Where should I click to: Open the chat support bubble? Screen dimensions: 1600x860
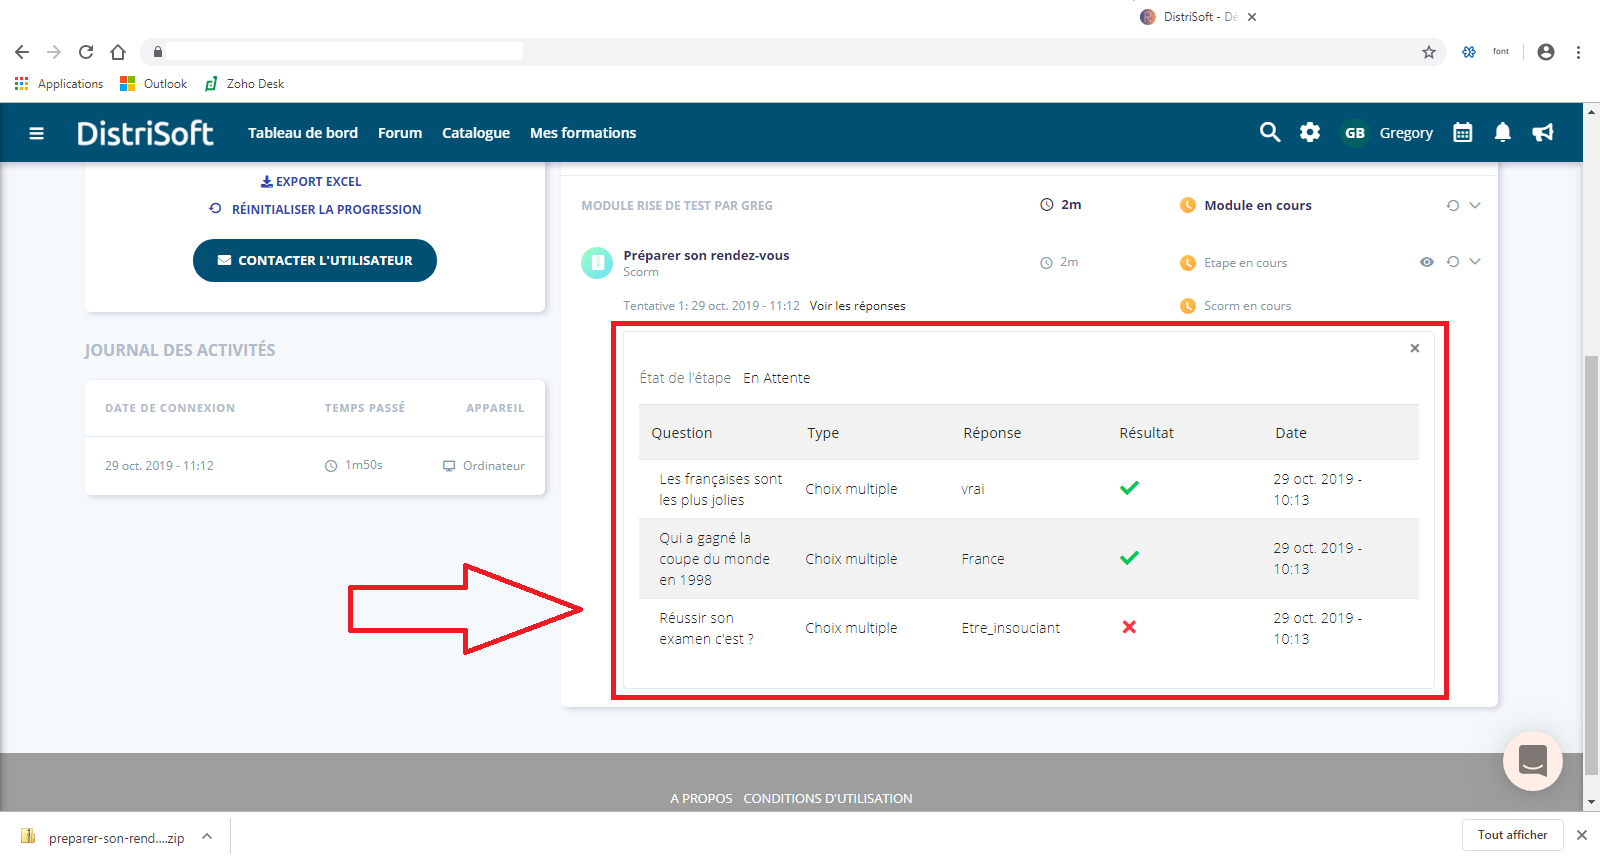(1533, 761)
